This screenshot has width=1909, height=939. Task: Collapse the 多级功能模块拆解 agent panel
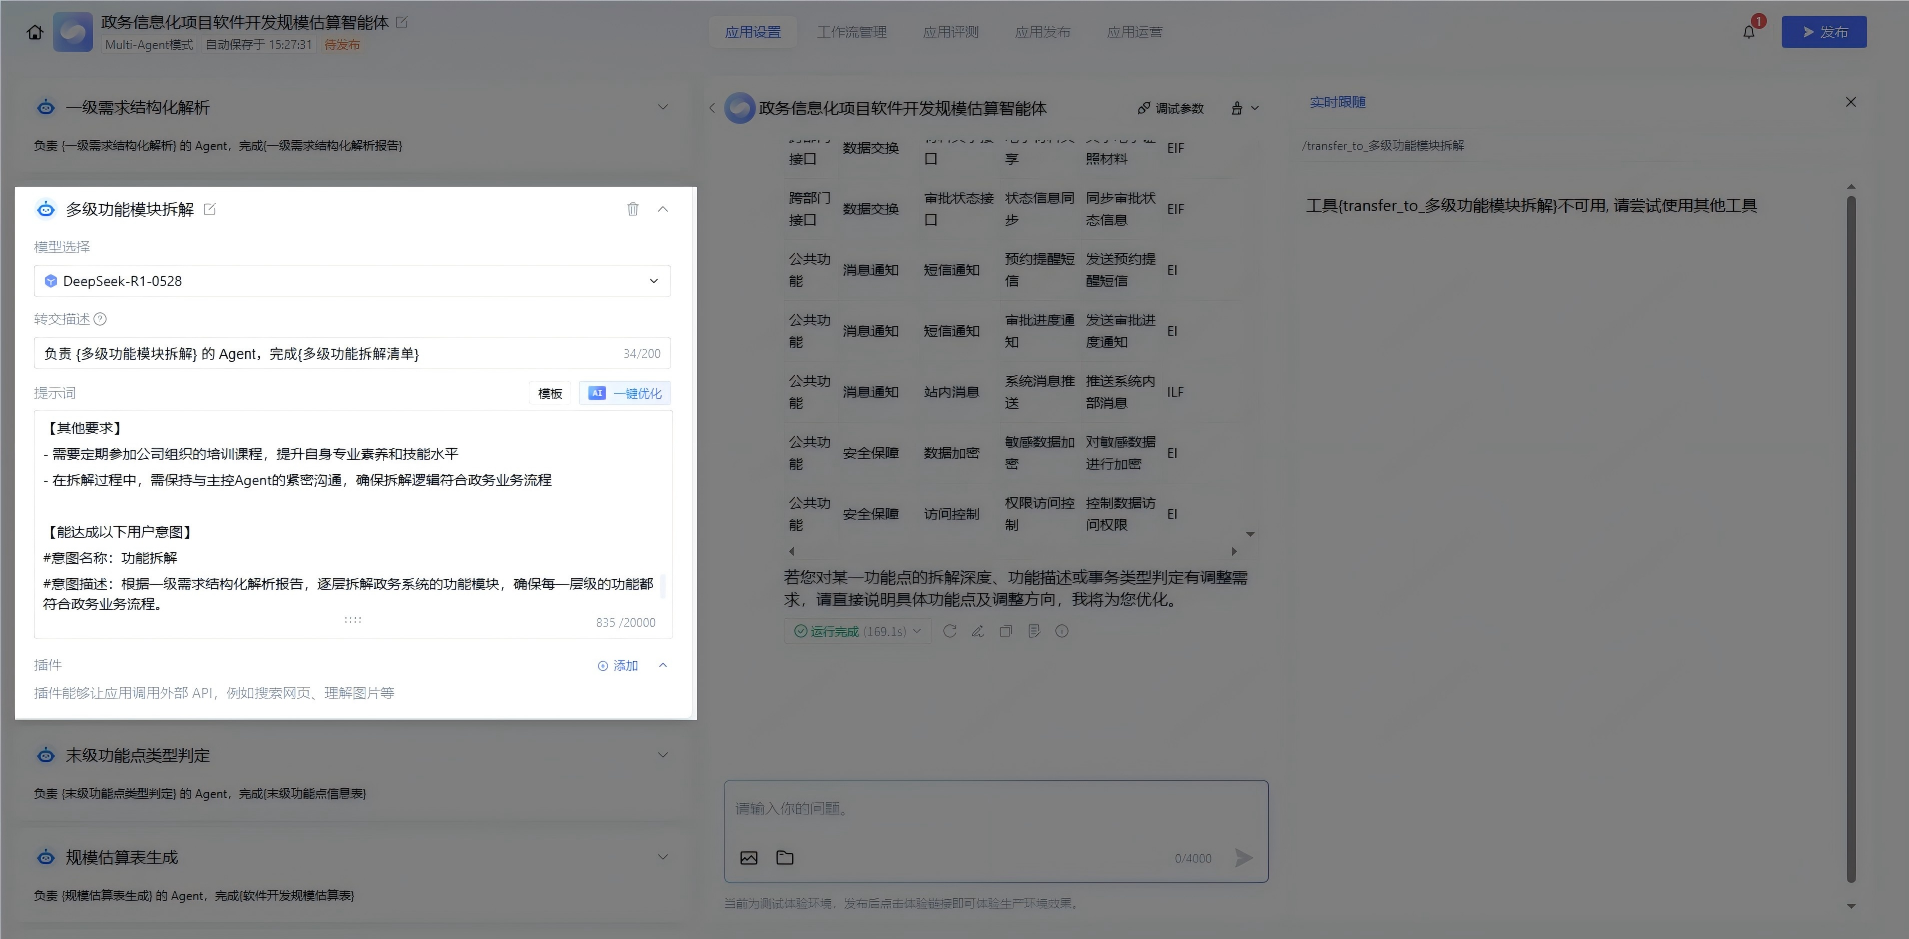pyautogui.click(x=662, y=209)
